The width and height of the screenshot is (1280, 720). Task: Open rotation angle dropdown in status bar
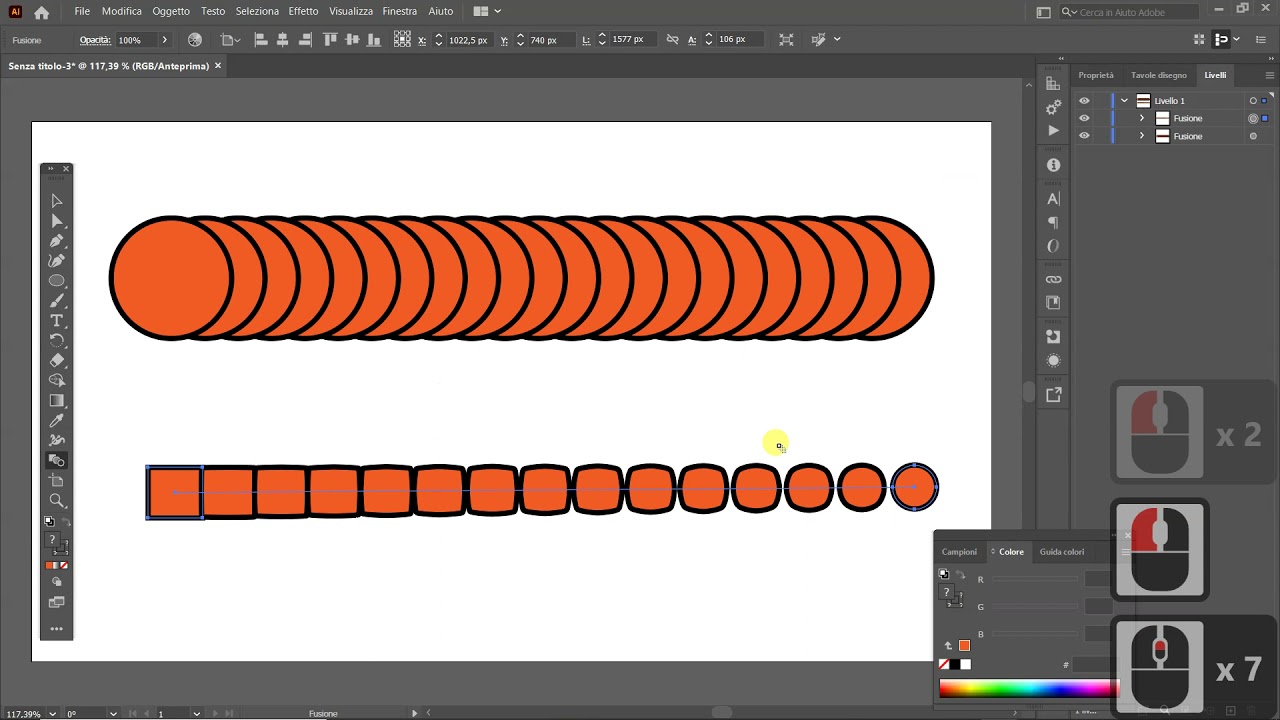click(x=113, y=713)
